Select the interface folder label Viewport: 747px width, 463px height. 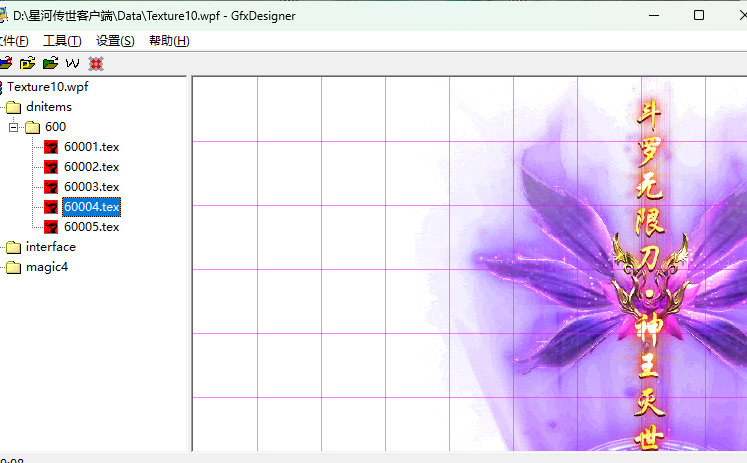(50, 247)
